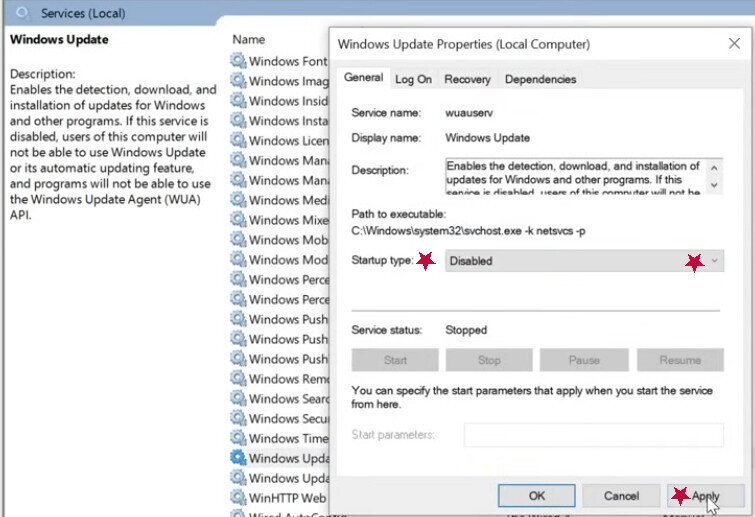Click gear icon beside Windows Time service

238,438
